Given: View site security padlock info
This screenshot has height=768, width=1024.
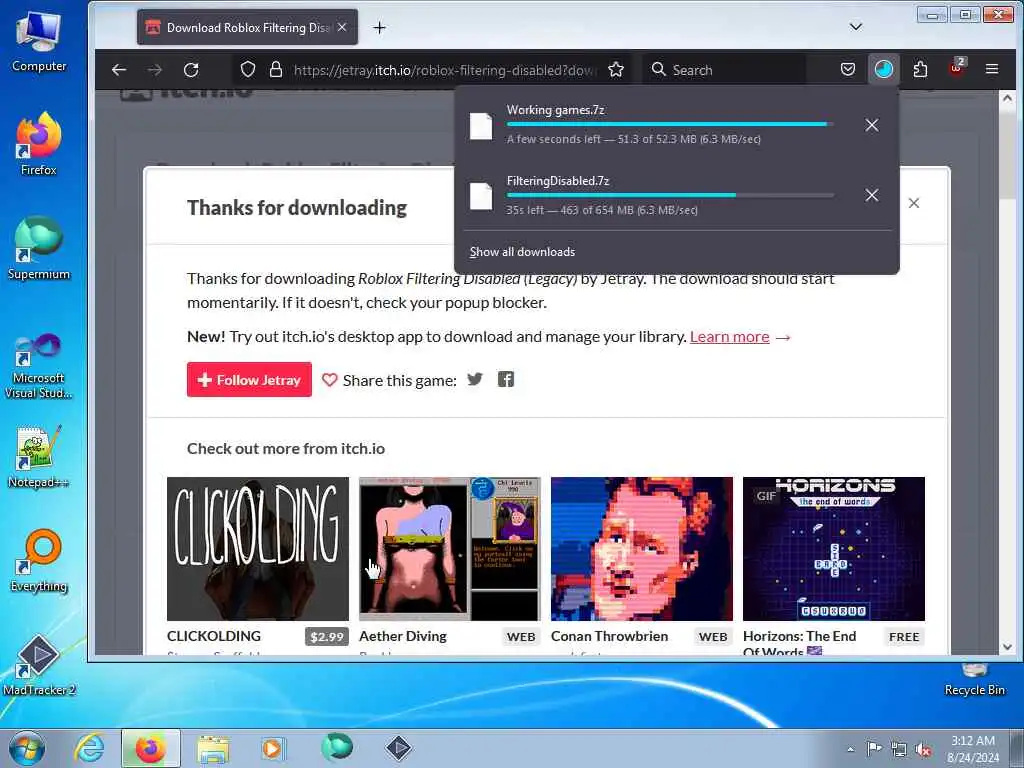Looking at the screenshot, I should coord(276,70).
